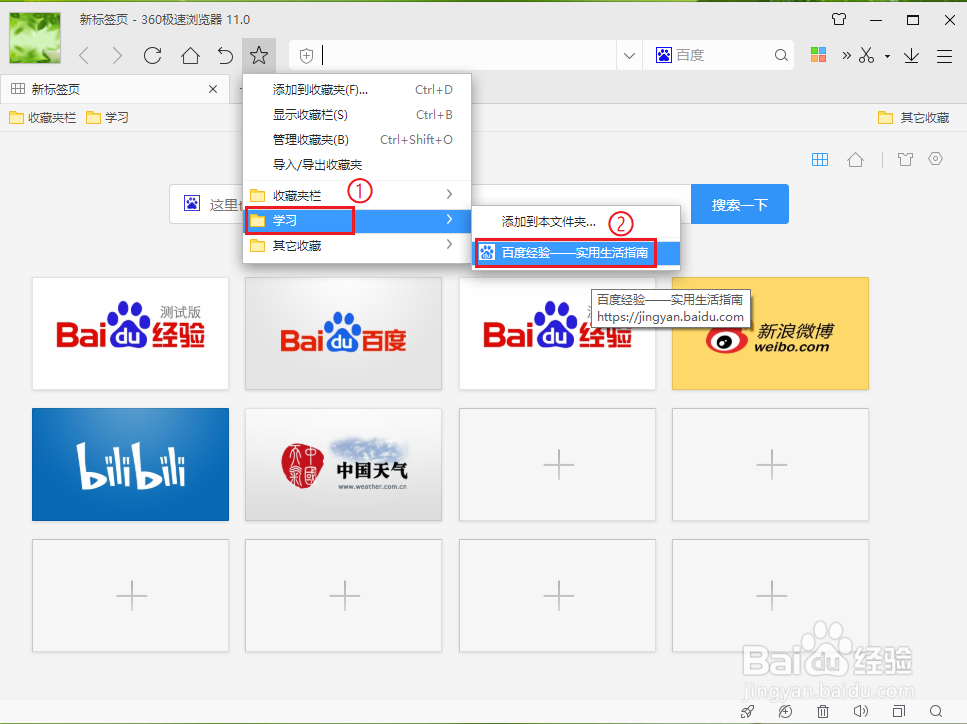Image resolution: width=967 pixels, height=724 pixels.
Task: Click the 搜索一下 button
Action: [x=739, y=204]
